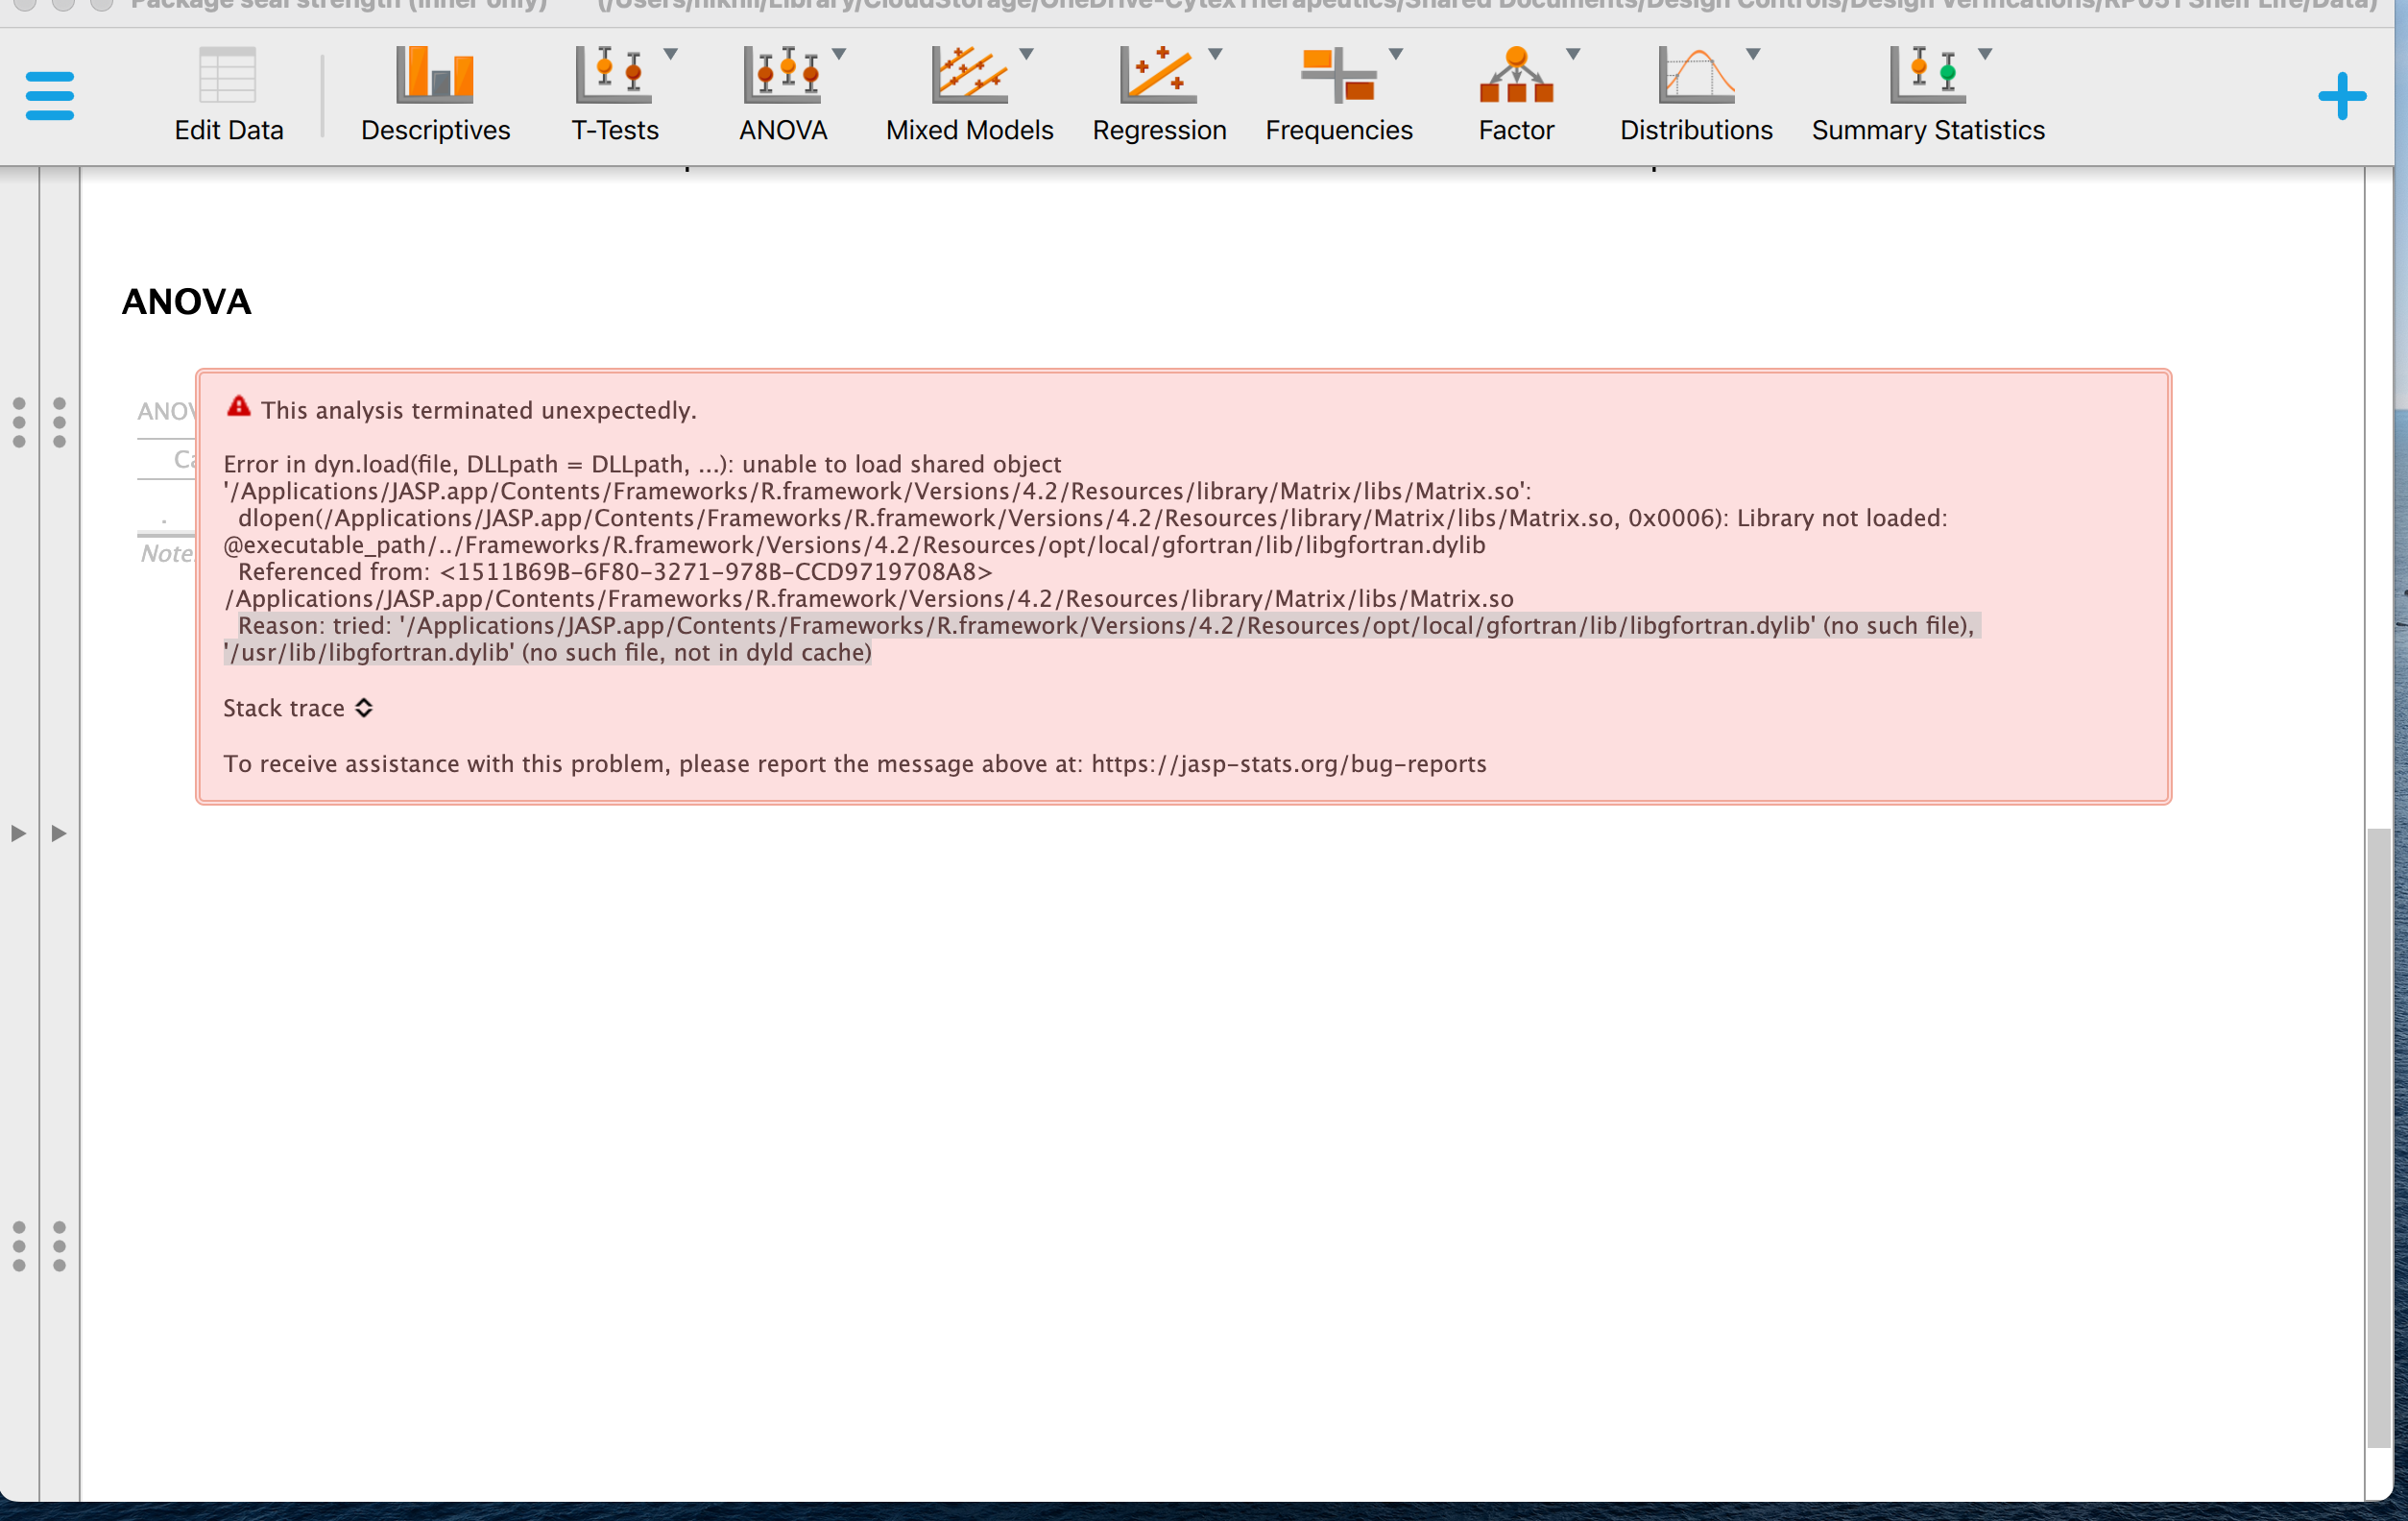Screen dimensions: 2408x1521
Task: Open the hamburger main menu
Action: point(49,96)
